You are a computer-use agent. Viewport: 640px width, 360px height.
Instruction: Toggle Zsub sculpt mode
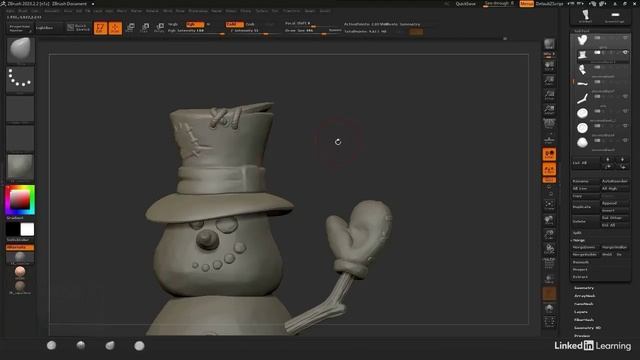250,24
